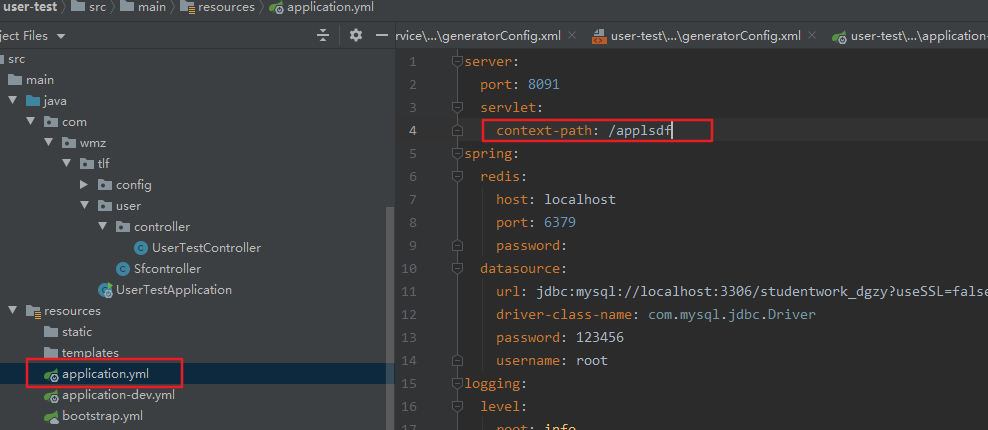Close the rvice generatorConfig.xml tab
Viewport: 988px width, 430px height.
(x=572, y=35)
